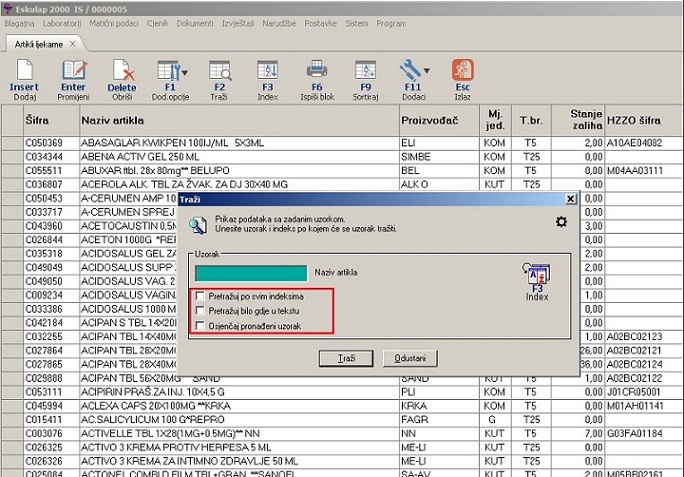Select row ABASAGLAR KWIKPEN 100IJ/ML

pos(342,143)
